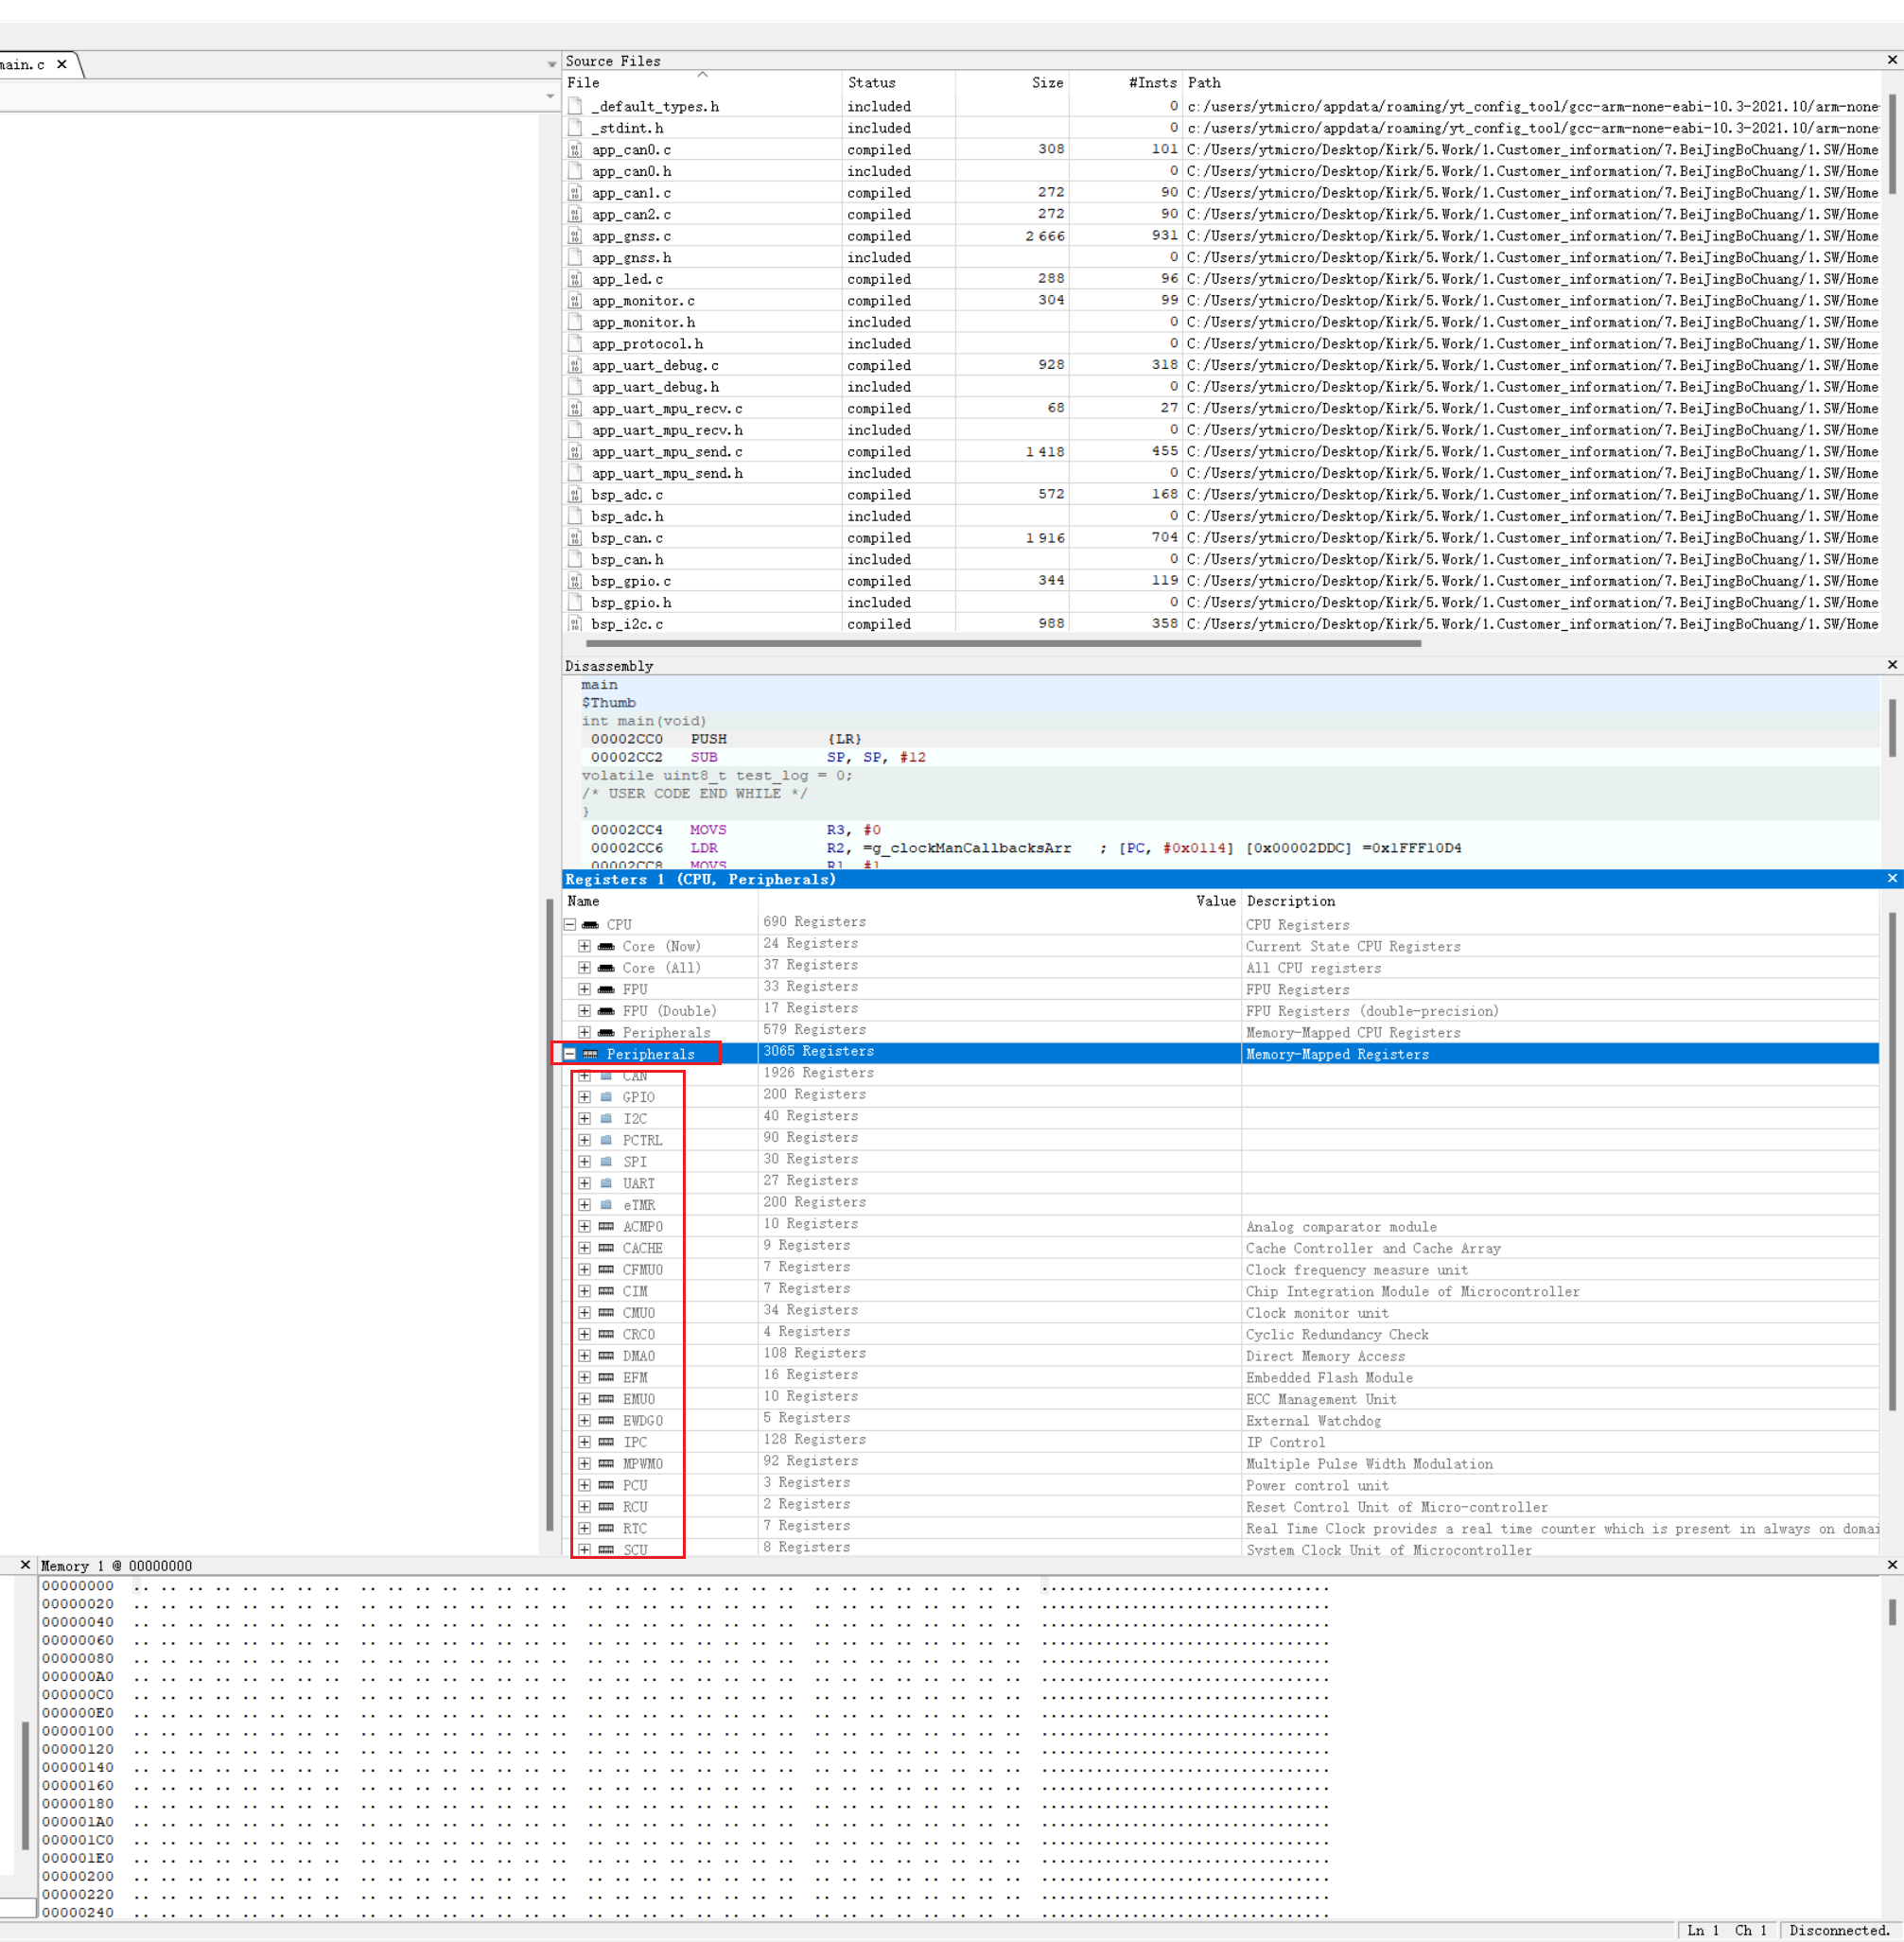
Task: Click the DMA0 peripheral chip icon
Action: tap(606, 1356)
